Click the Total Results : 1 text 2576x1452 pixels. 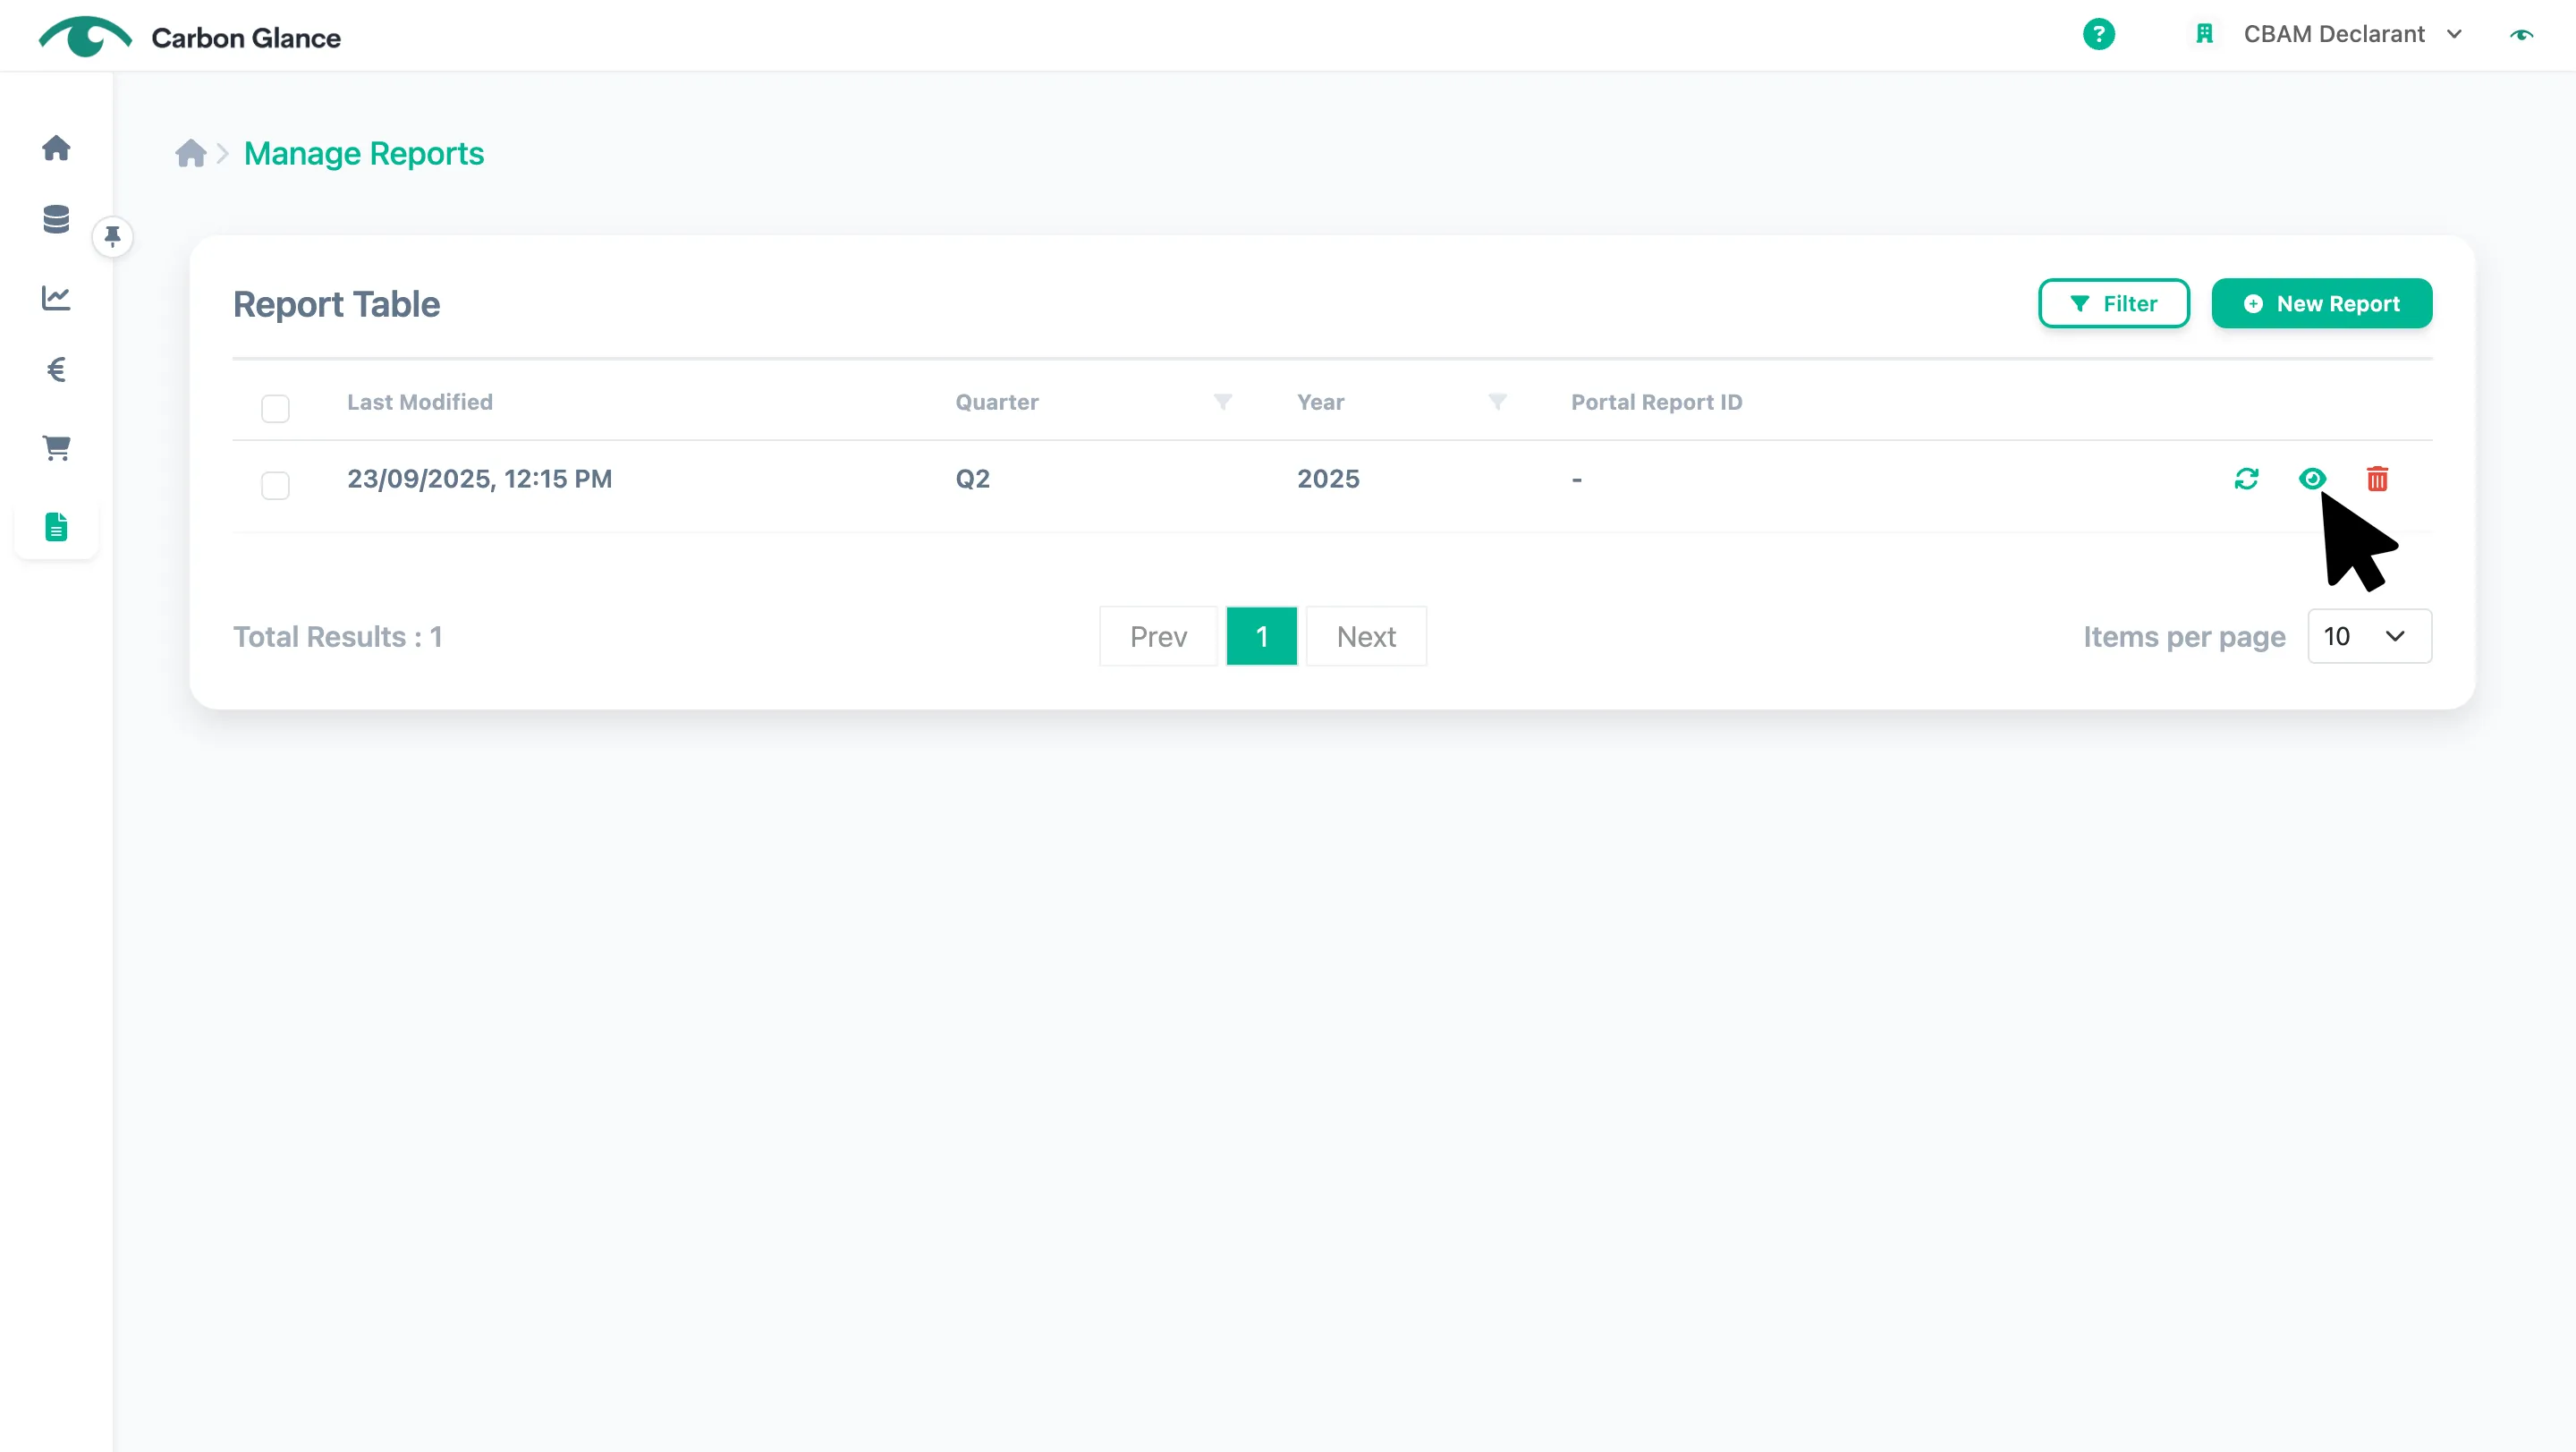click(337, 637)
